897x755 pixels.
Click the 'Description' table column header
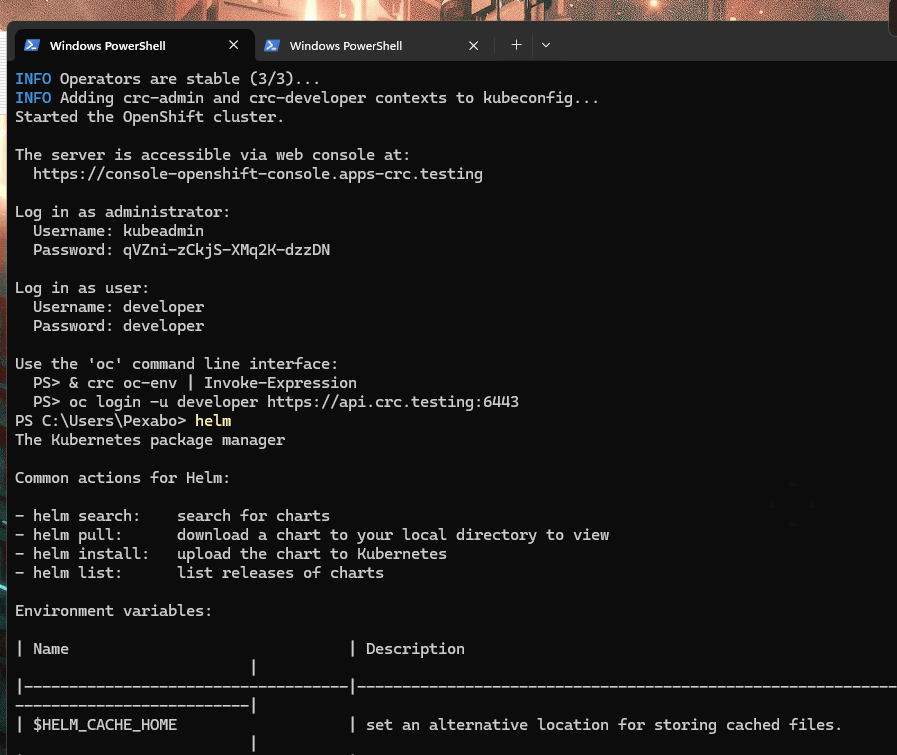click(415, 649)
